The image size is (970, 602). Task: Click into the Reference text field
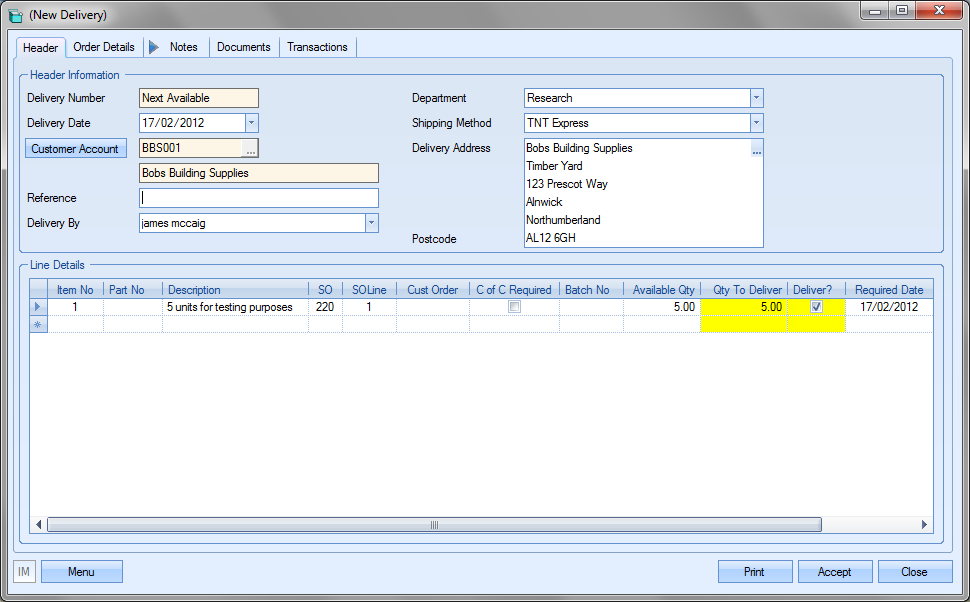[x=259, y=198]
